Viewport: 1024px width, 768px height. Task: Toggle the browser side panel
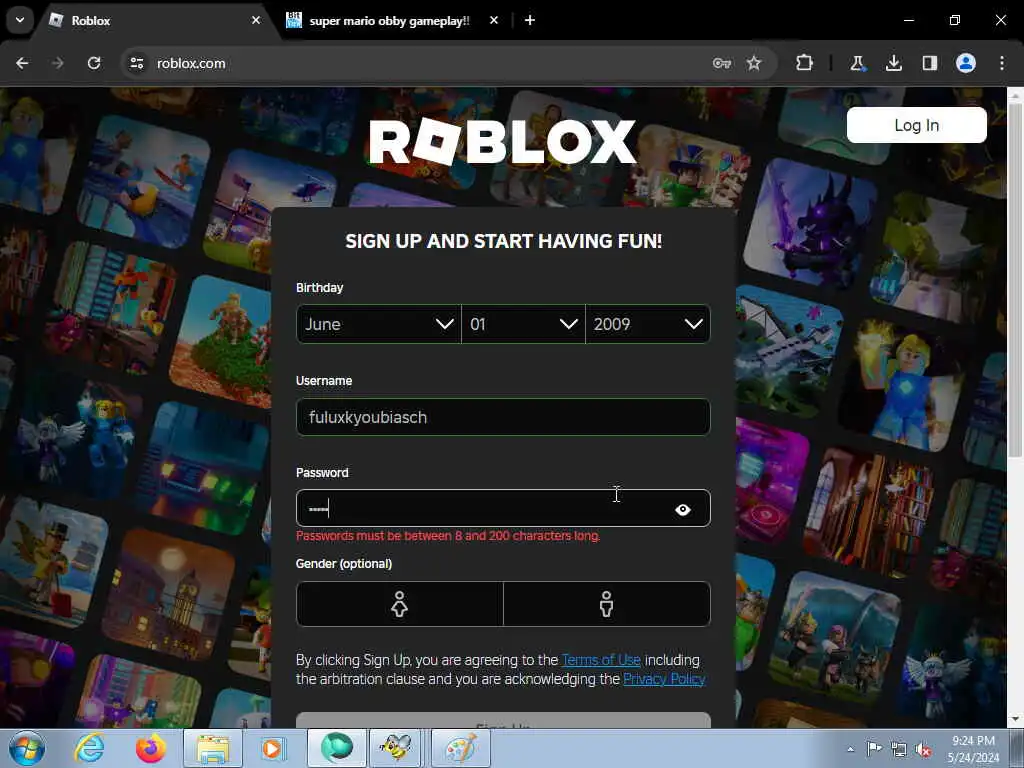click(x=930, y=63)
